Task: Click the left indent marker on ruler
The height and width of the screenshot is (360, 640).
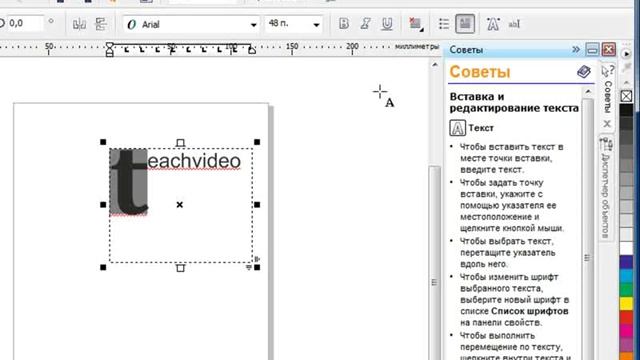Action: pyautogui.click(x=110, y=49)
